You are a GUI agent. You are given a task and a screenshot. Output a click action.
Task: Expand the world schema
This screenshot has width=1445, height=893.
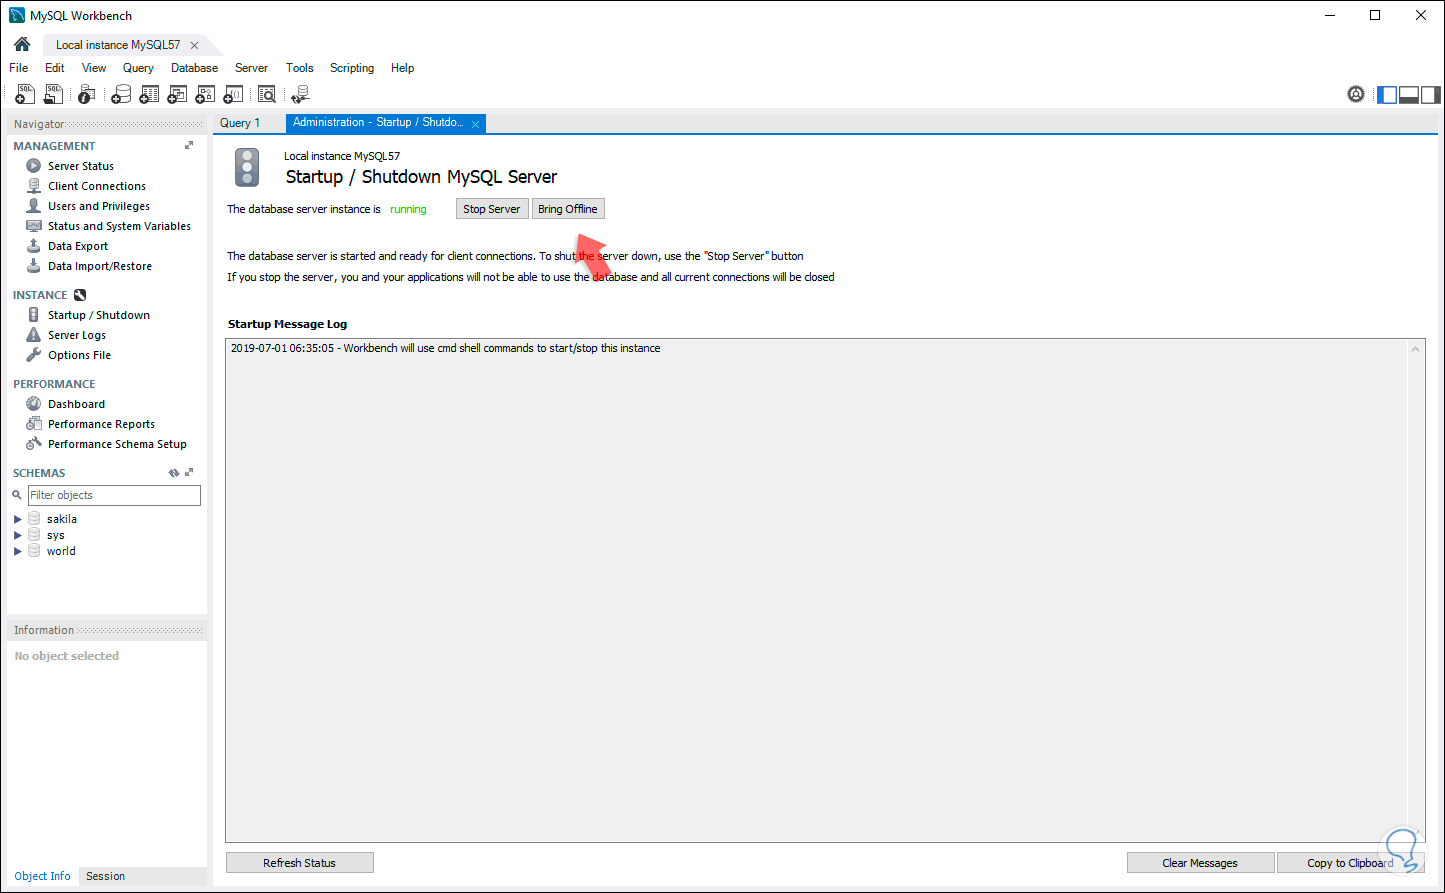18,551
